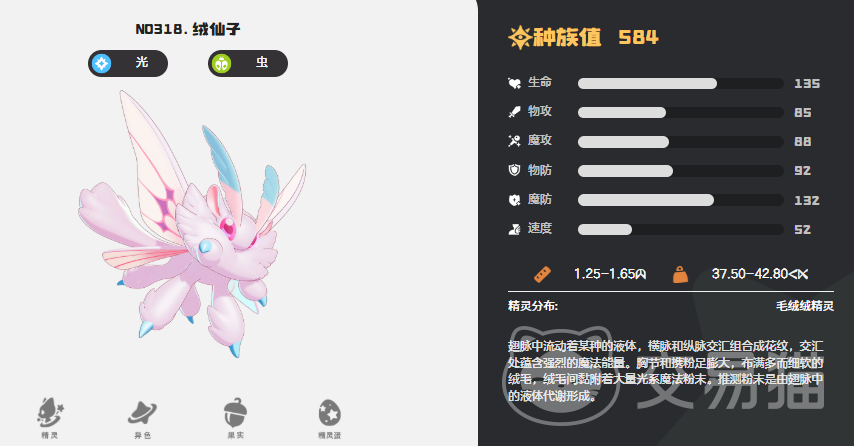Click the 魔防 shield stat icon
This screenshot has height=446, width=854.
coord(514,200)
